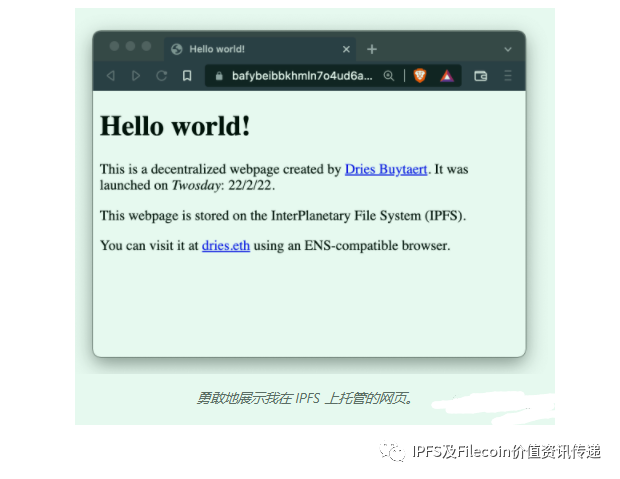Open zoom via the magnifier icon

click(x=389, y=76)
